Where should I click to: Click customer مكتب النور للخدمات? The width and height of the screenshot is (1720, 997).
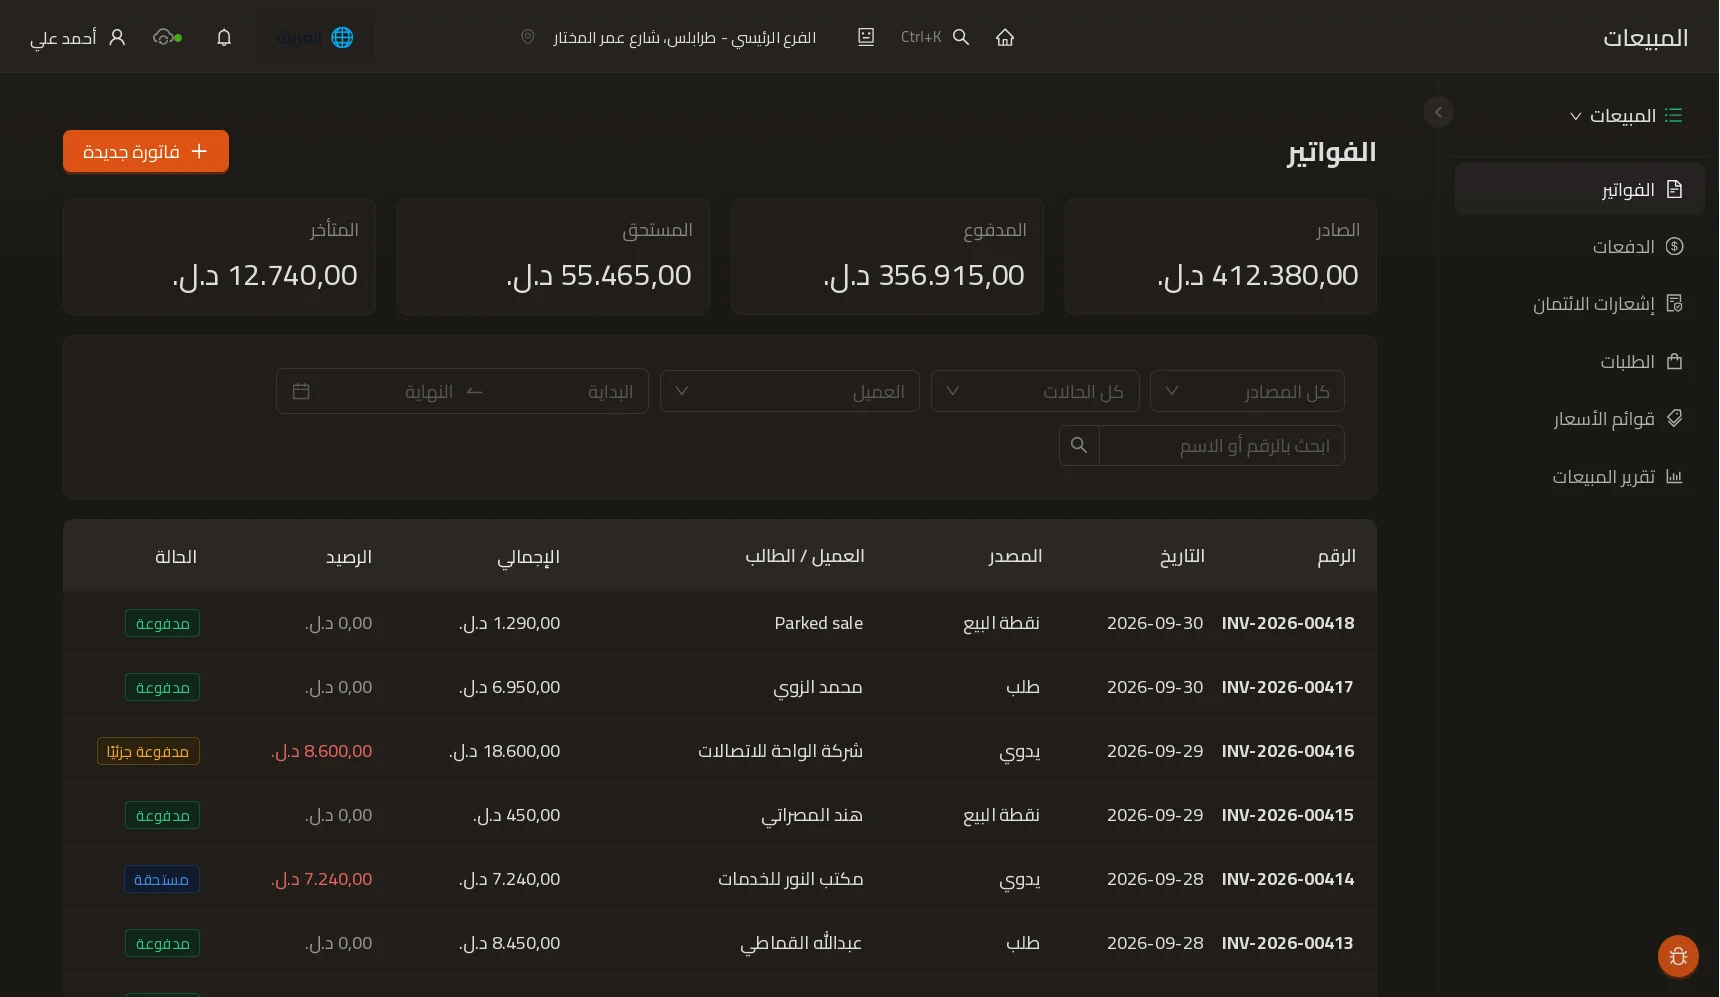coord(790,879)
